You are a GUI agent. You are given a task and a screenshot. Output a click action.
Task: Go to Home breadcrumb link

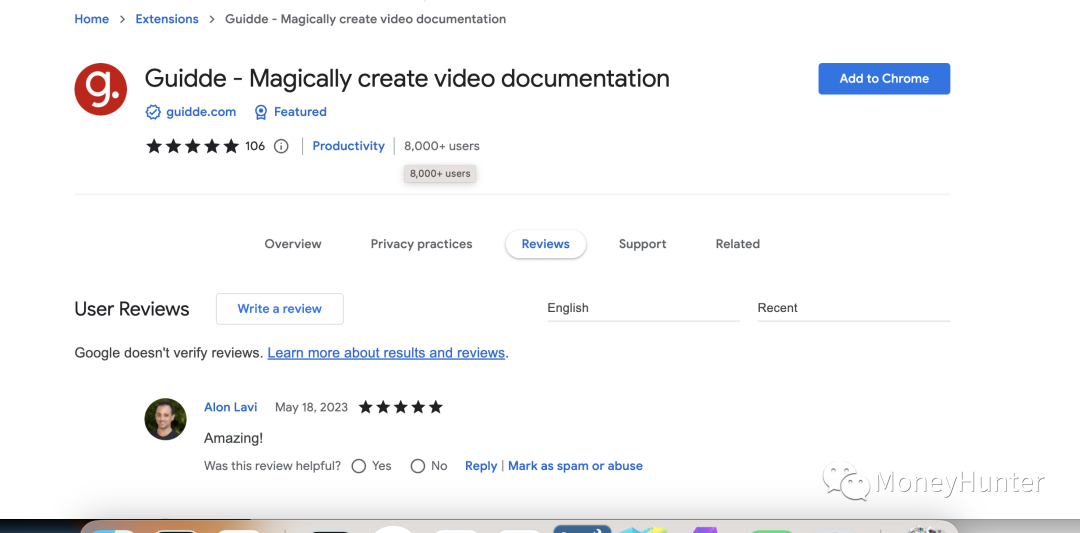pos(92,19)
